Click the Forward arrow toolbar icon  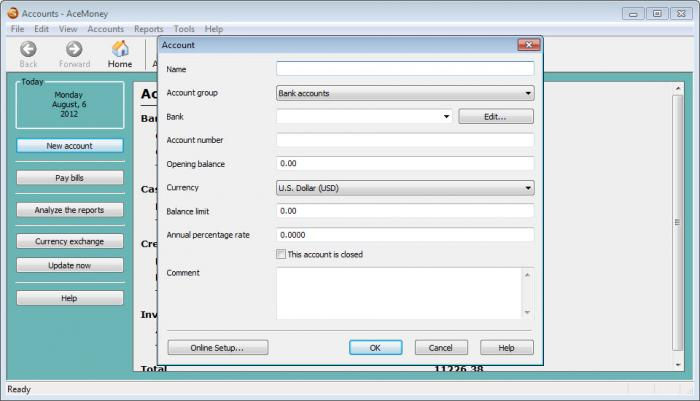click(x=74, y=49)
